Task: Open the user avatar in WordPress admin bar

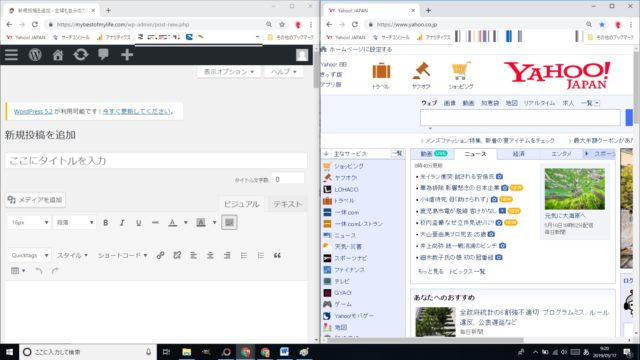Action: 302,55
